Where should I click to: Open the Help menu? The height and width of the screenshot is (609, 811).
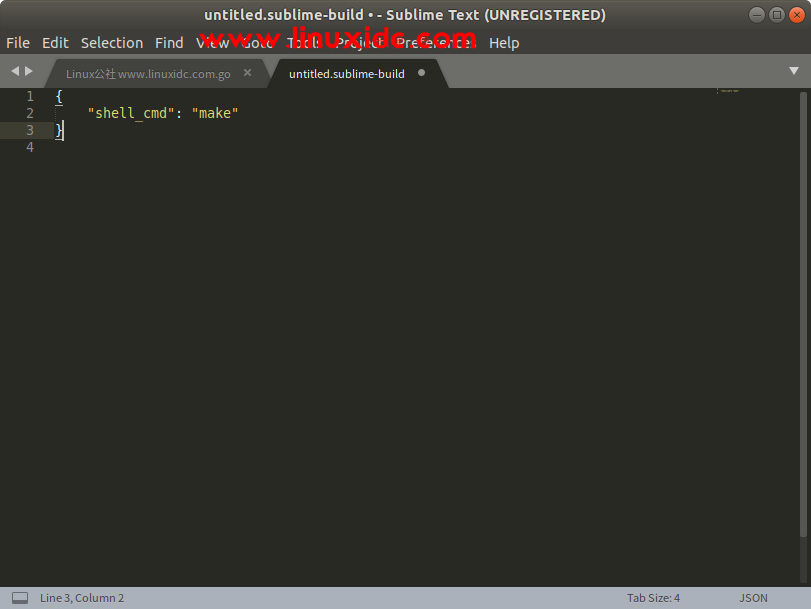(504, 43)
